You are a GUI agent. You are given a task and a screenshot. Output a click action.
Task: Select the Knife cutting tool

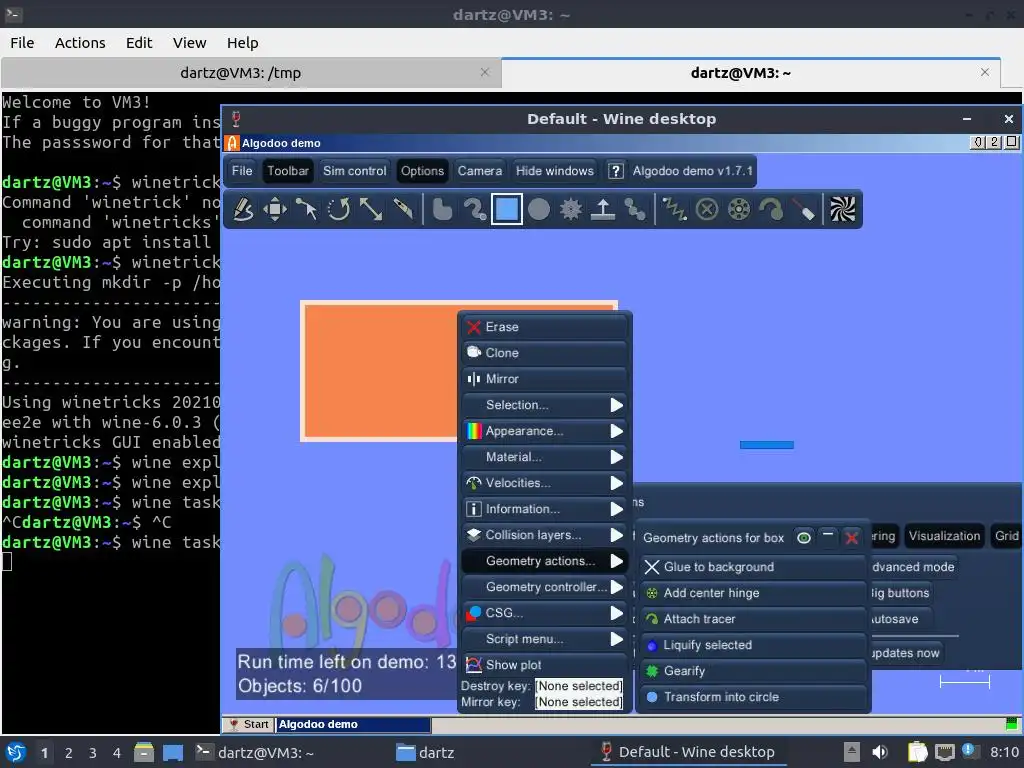click(x=403, y=210)
